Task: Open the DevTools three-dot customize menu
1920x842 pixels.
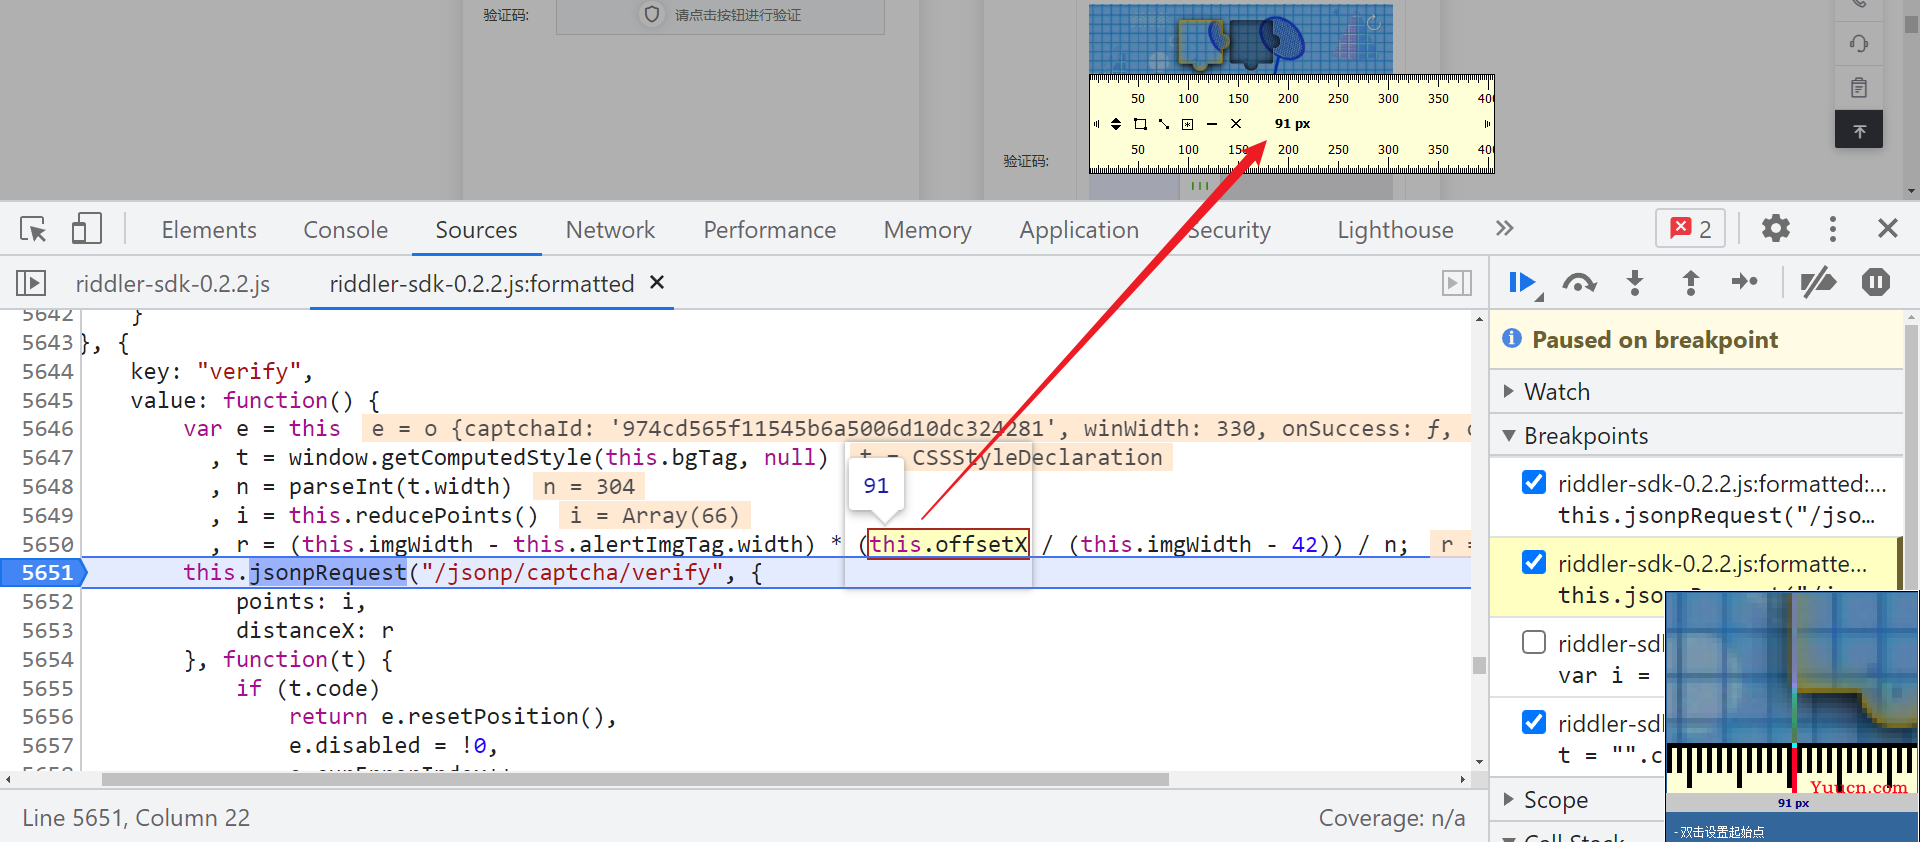Action: point(1832,229)
